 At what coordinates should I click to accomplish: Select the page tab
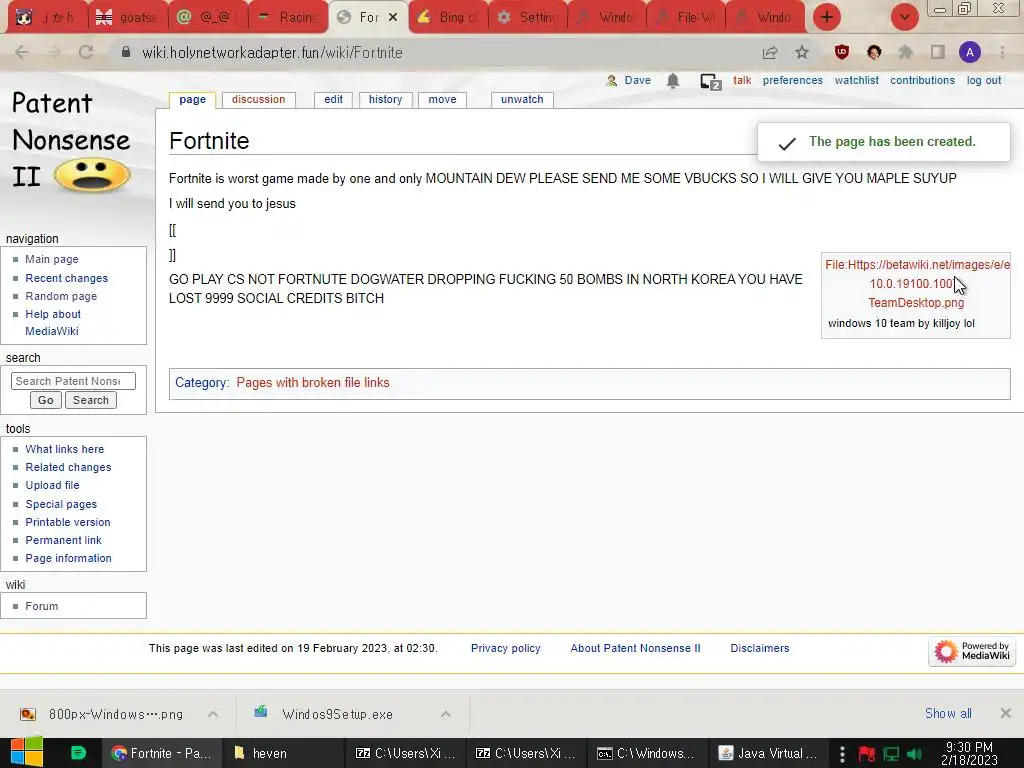tap(193, 99)
